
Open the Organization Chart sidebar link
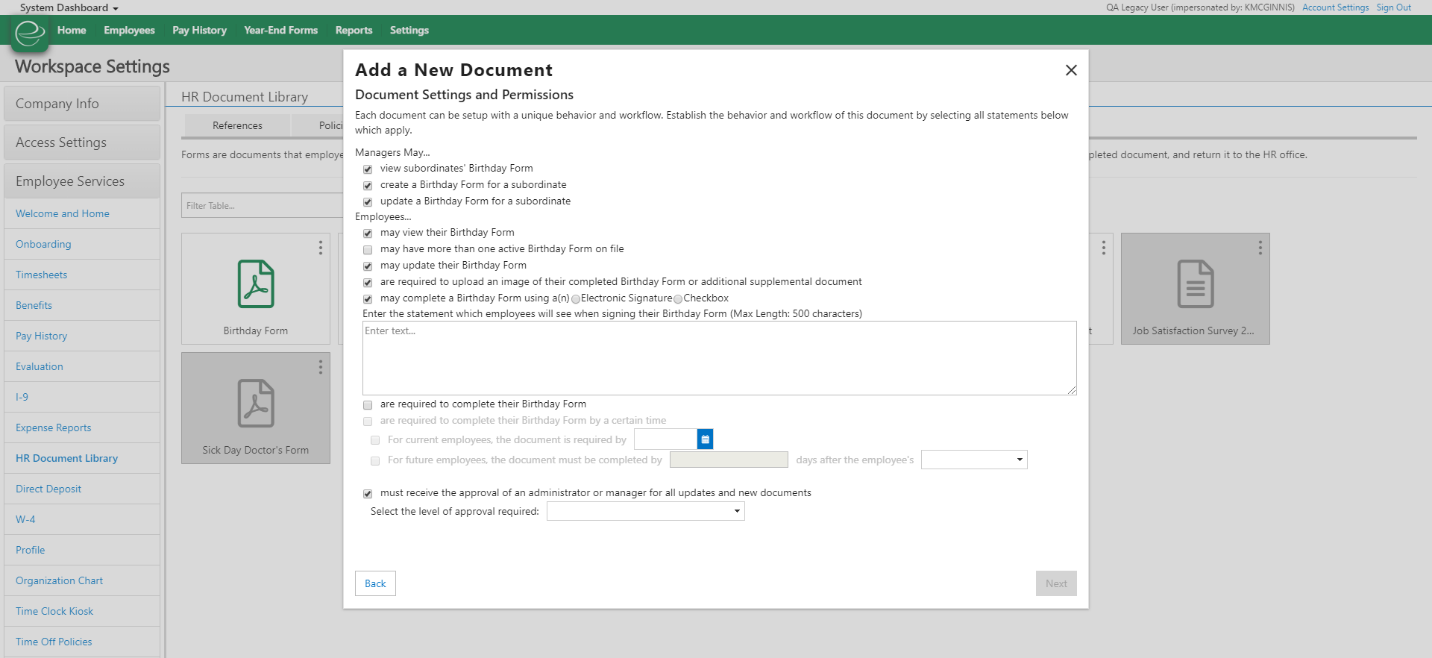(60, 581)
